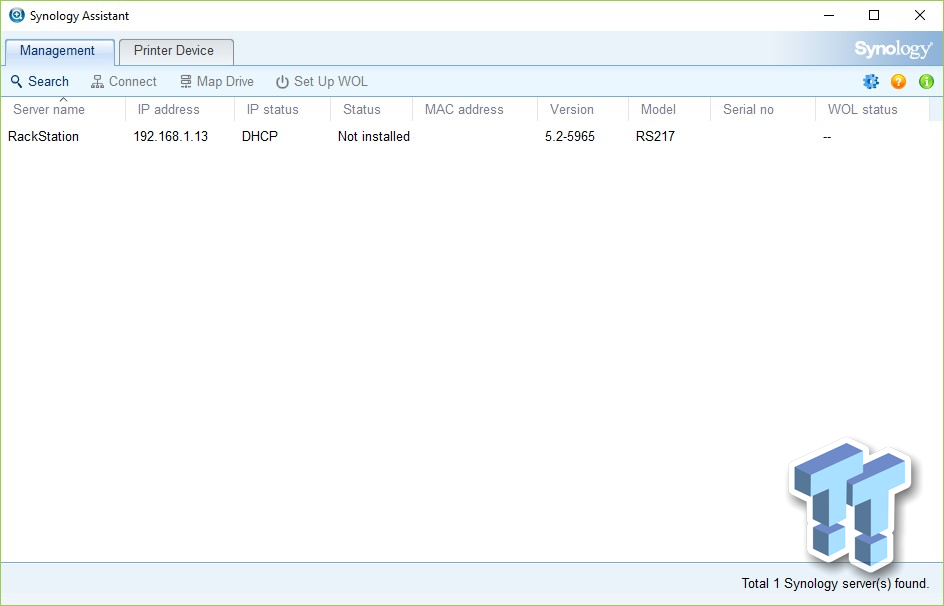Click the Synology Assistant title bar icon
Viewport: 944px width, 606px height.
coord(17,15)
